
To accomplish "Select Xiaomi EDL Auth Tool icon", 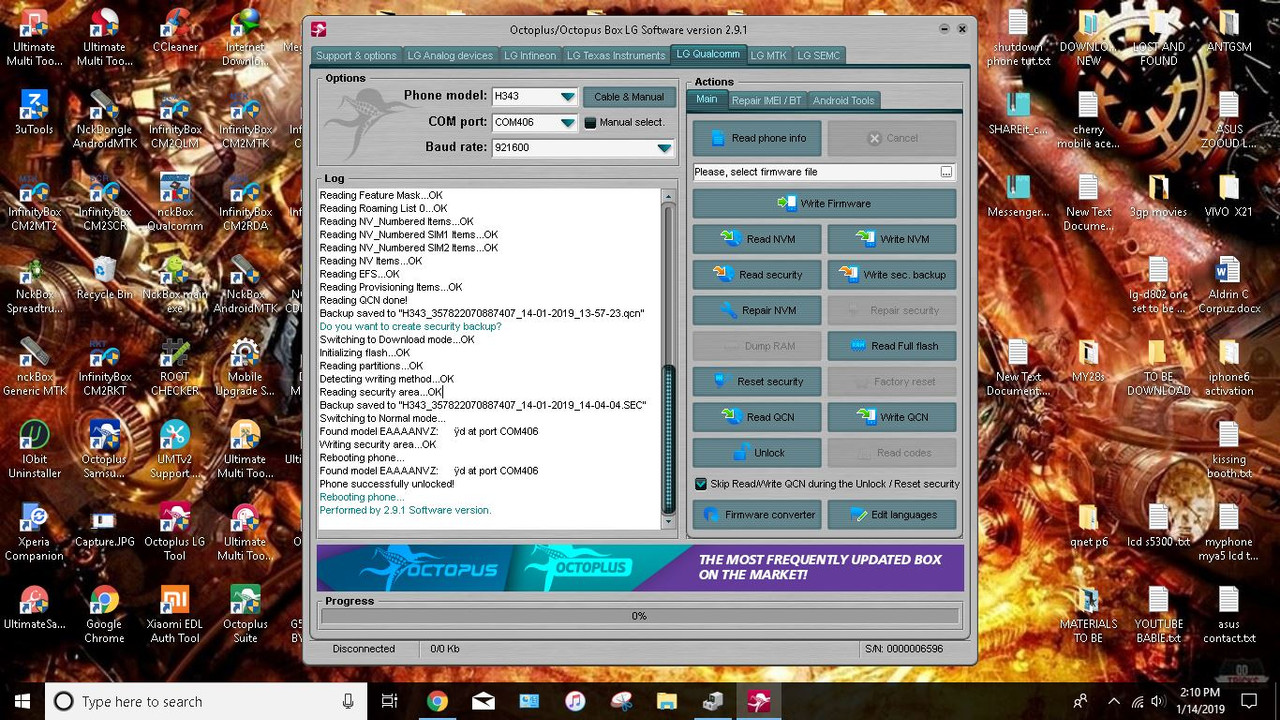I will pos(175,615).
